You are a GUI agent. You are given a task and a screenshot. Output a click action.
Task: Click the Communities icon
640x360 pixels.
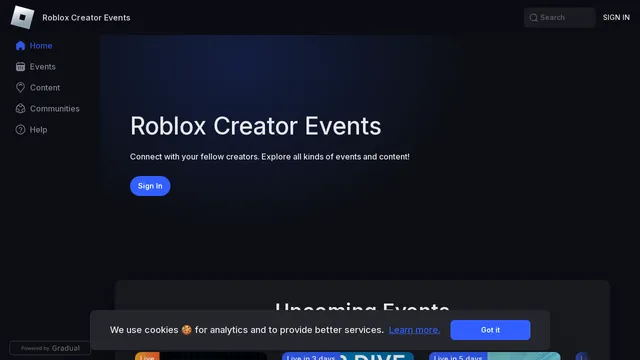[20, 109]
